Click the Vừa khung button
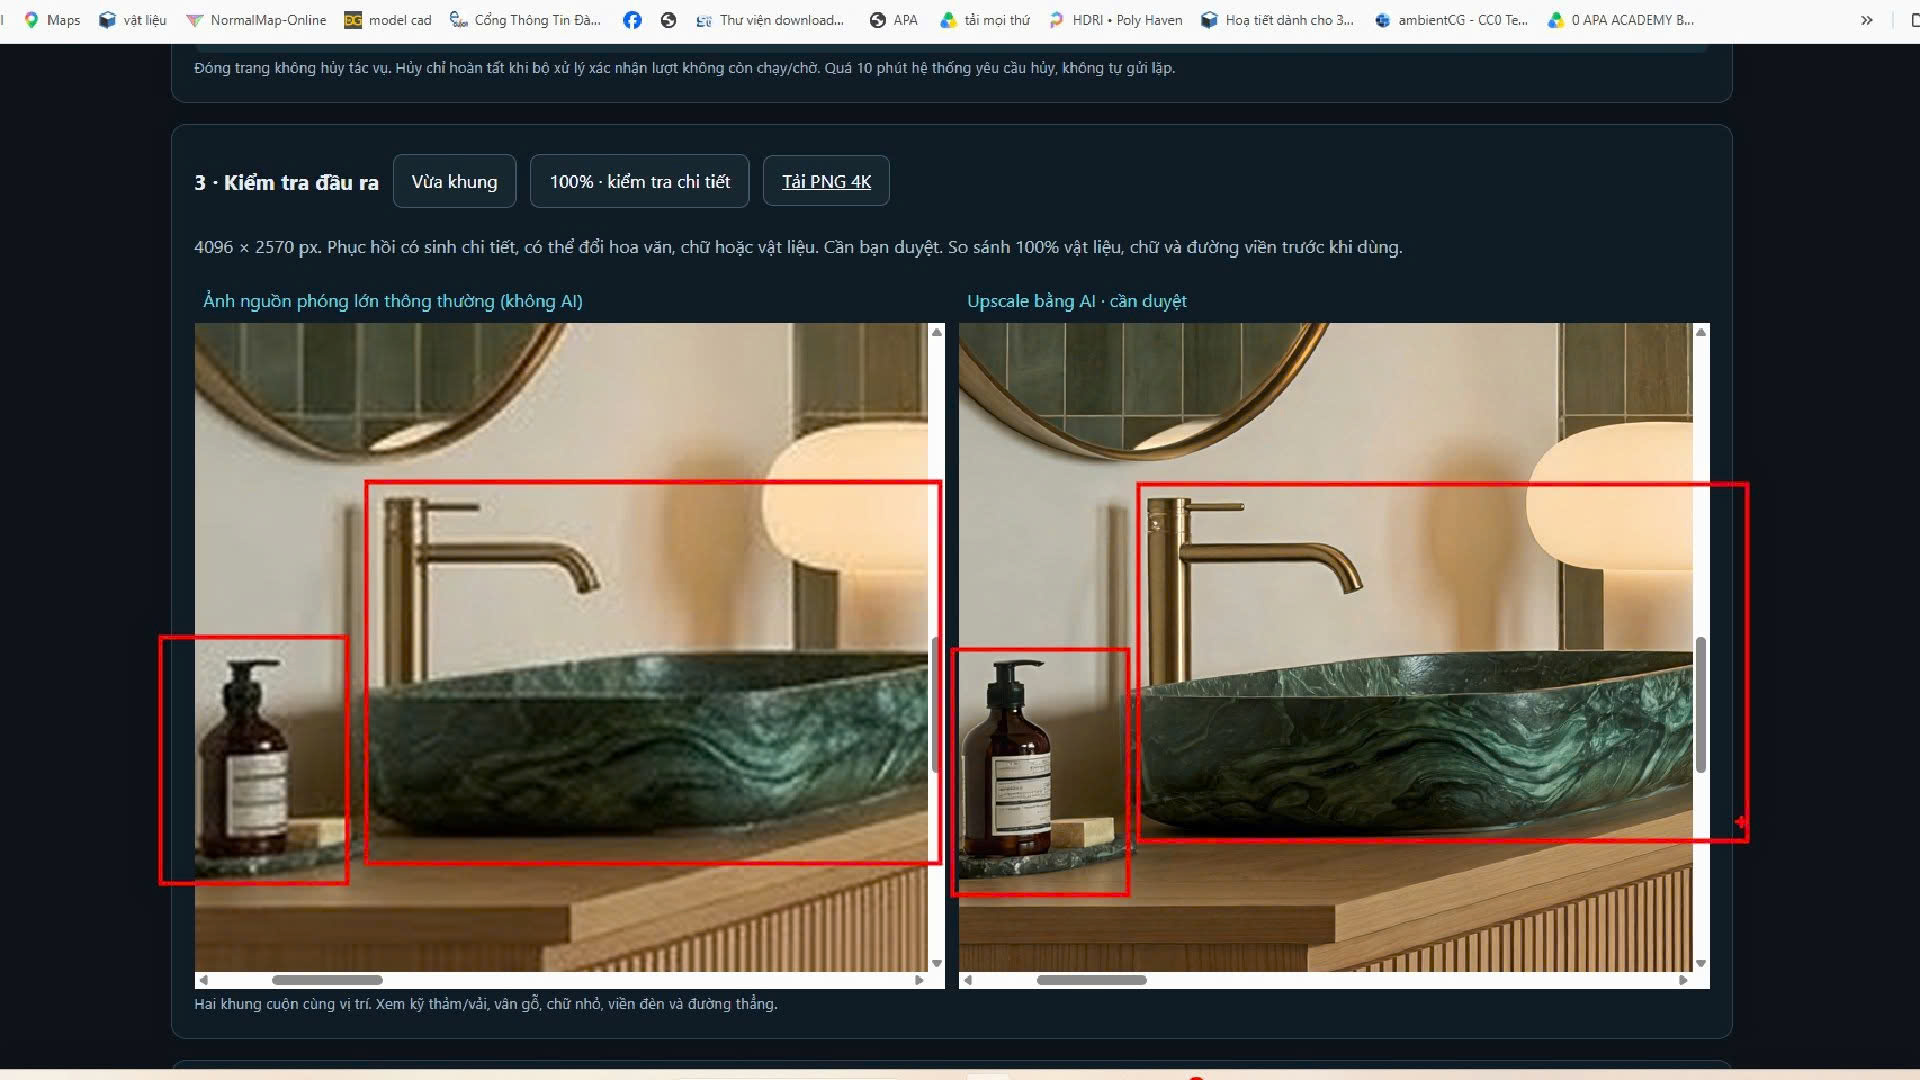The image size is (1920, 1080). [x=454, y=181]
